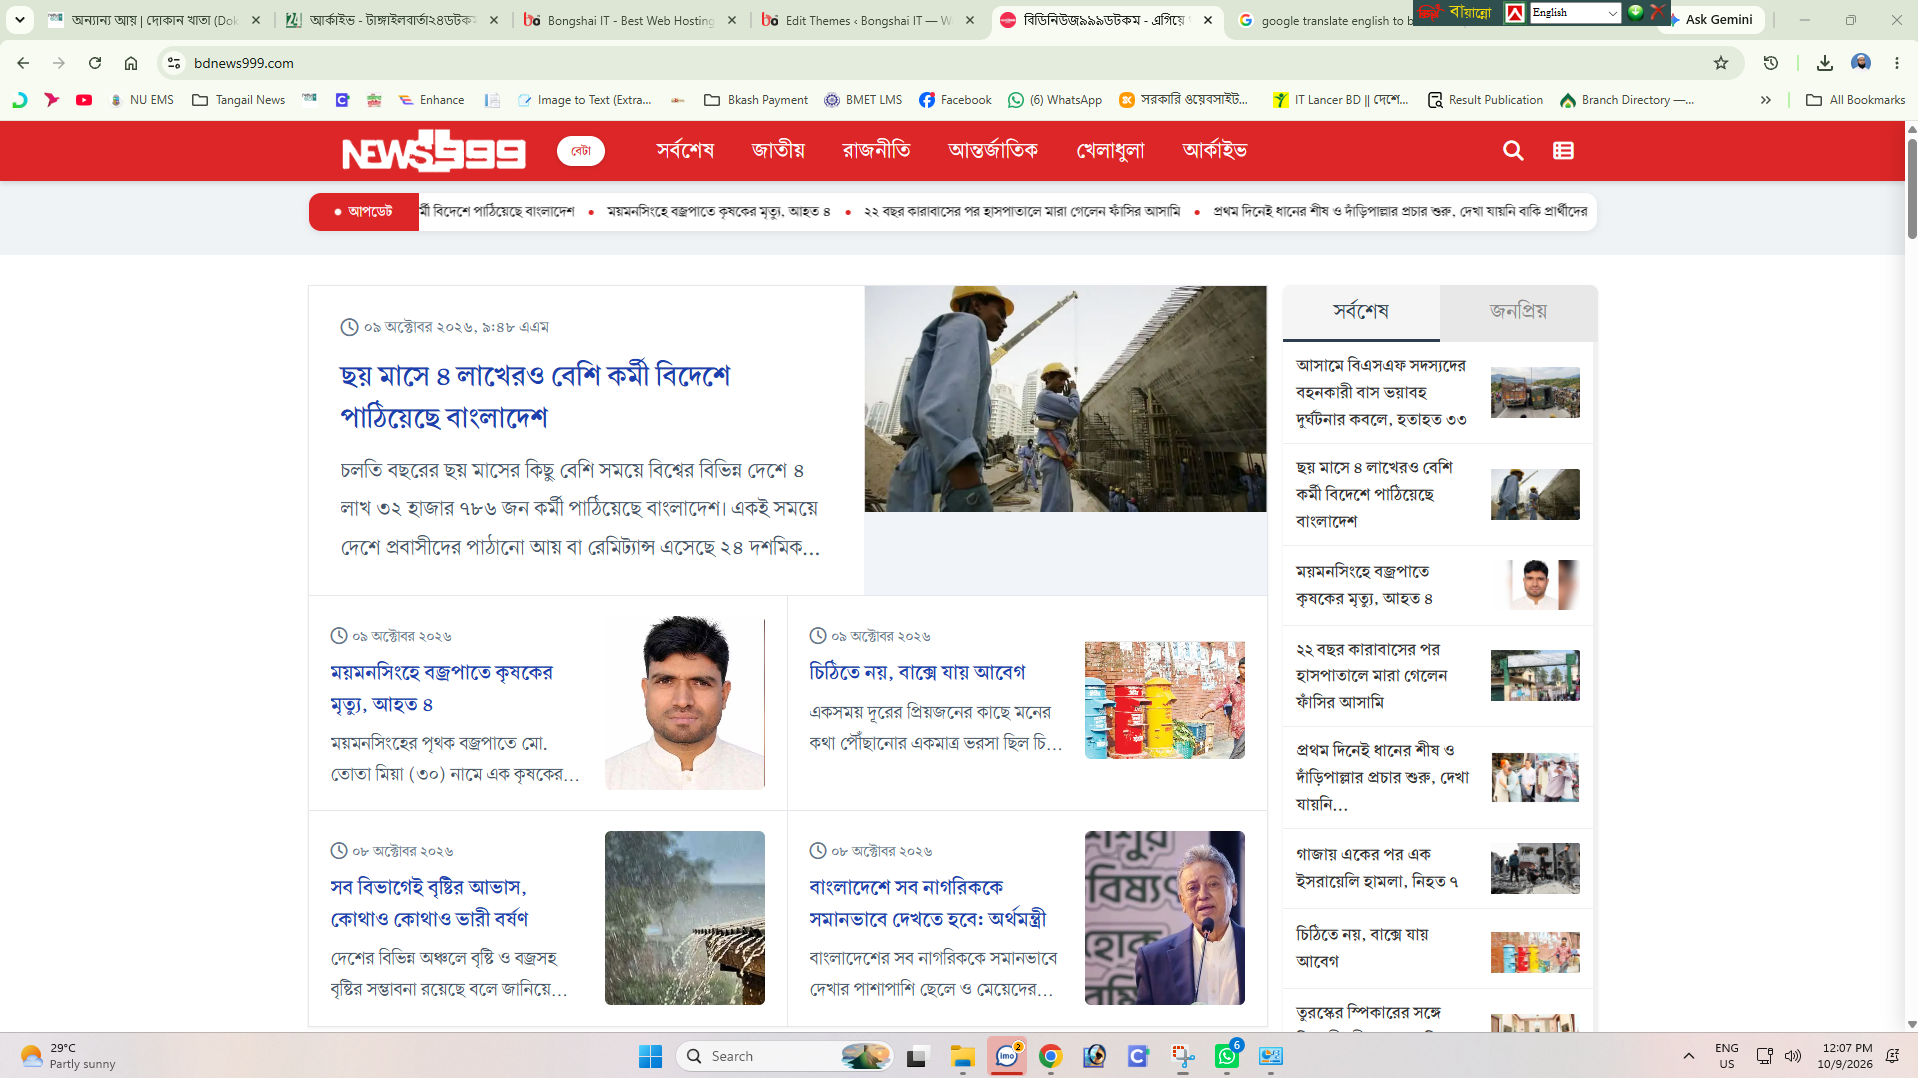Open the English language dropdown

[1575, 12]
